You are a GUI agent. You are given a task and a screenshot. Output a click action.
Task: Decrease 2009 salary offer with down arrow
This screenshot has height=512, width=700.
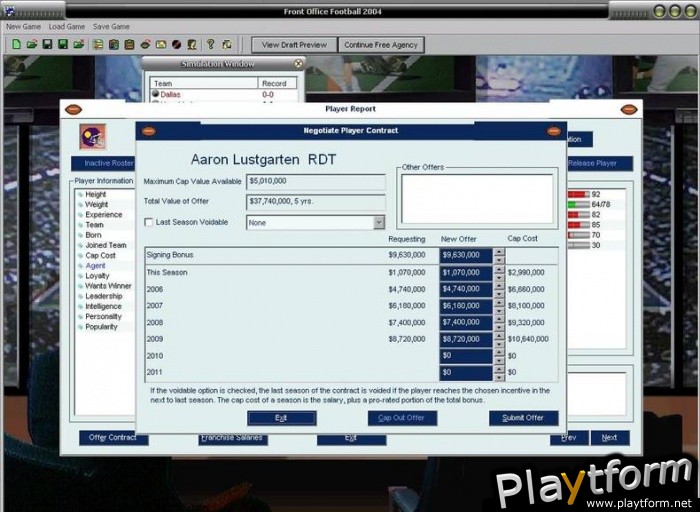tap(499, 344)
